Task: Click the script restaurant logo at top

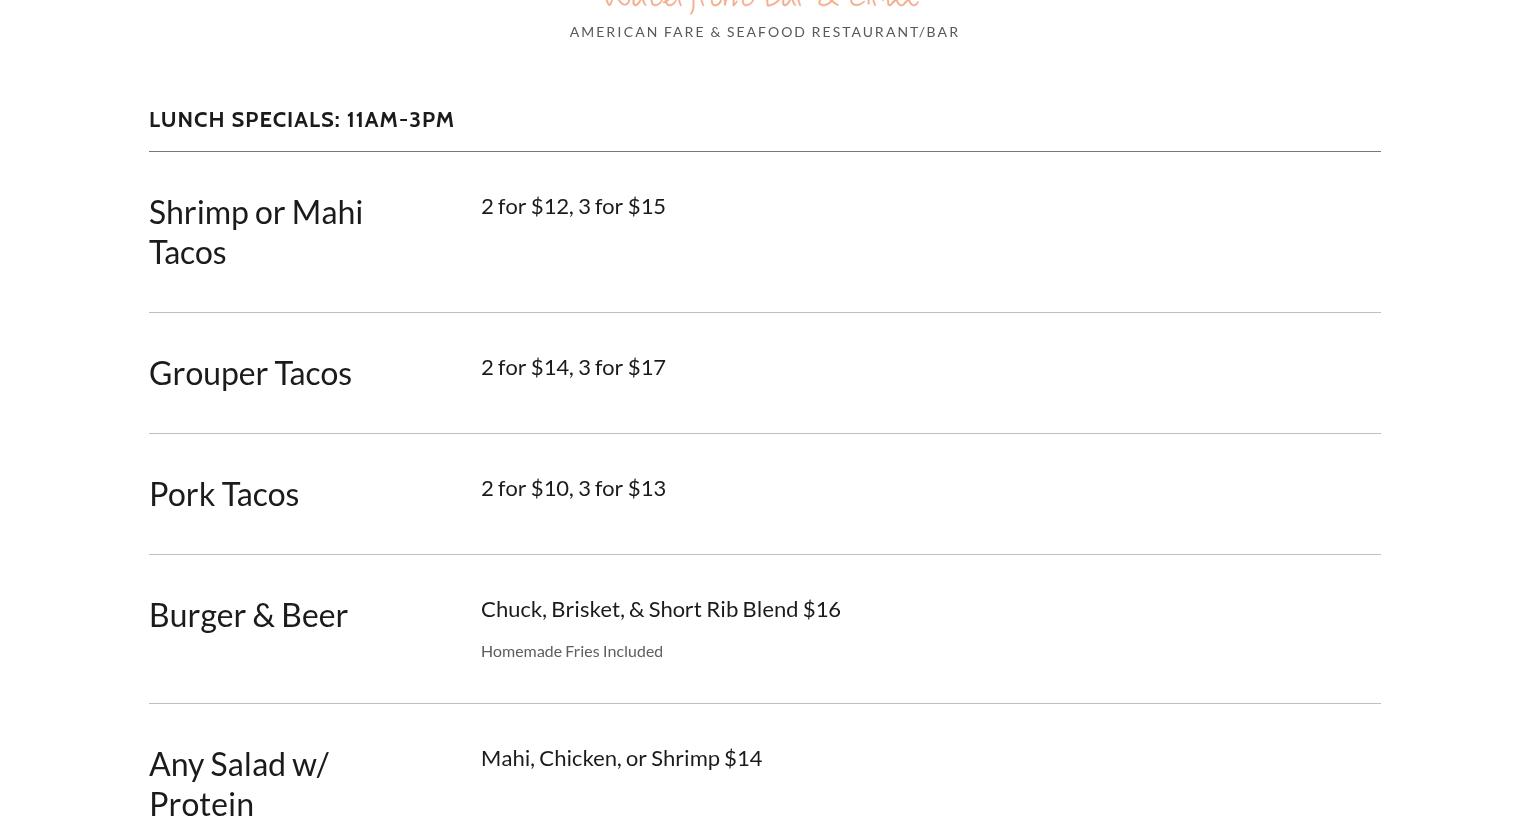Action: tap(762, 5)
